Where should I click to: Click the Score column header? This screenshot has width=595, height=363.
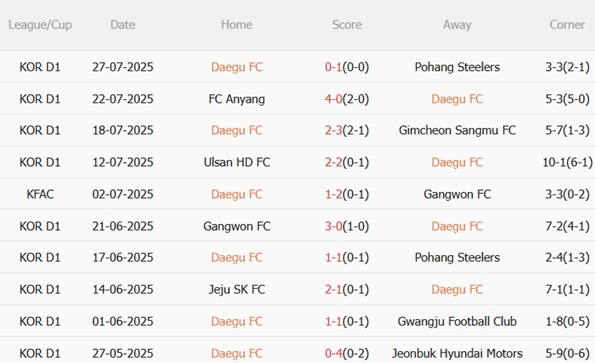(x=347, y=25)
